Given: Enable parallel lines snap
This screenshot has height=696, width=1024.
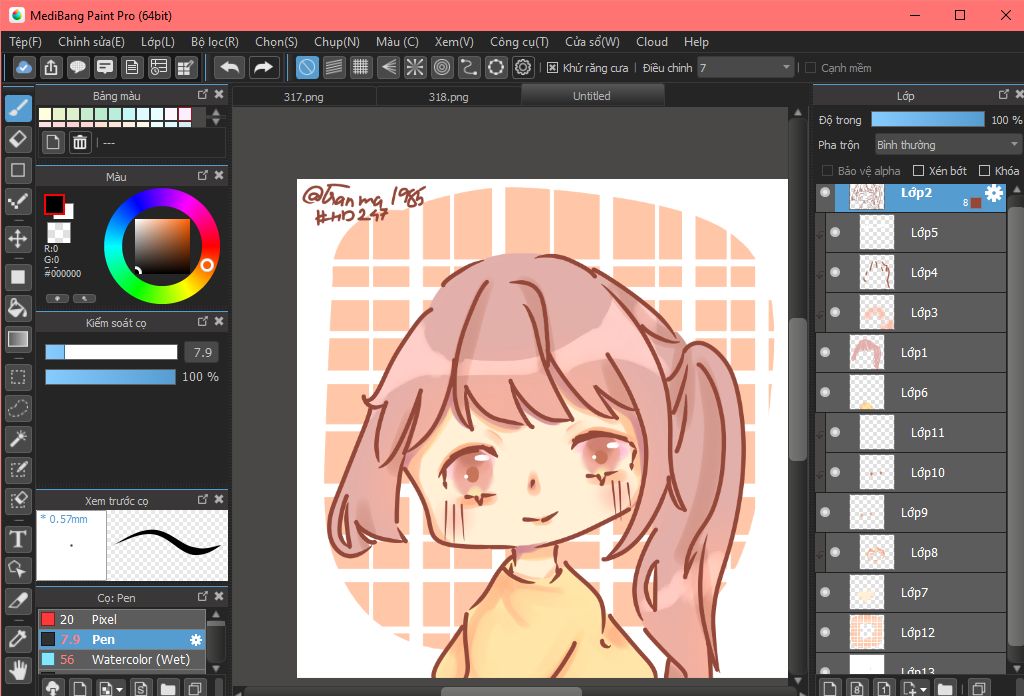Looking at the screenshot, I should coord(334,67).
